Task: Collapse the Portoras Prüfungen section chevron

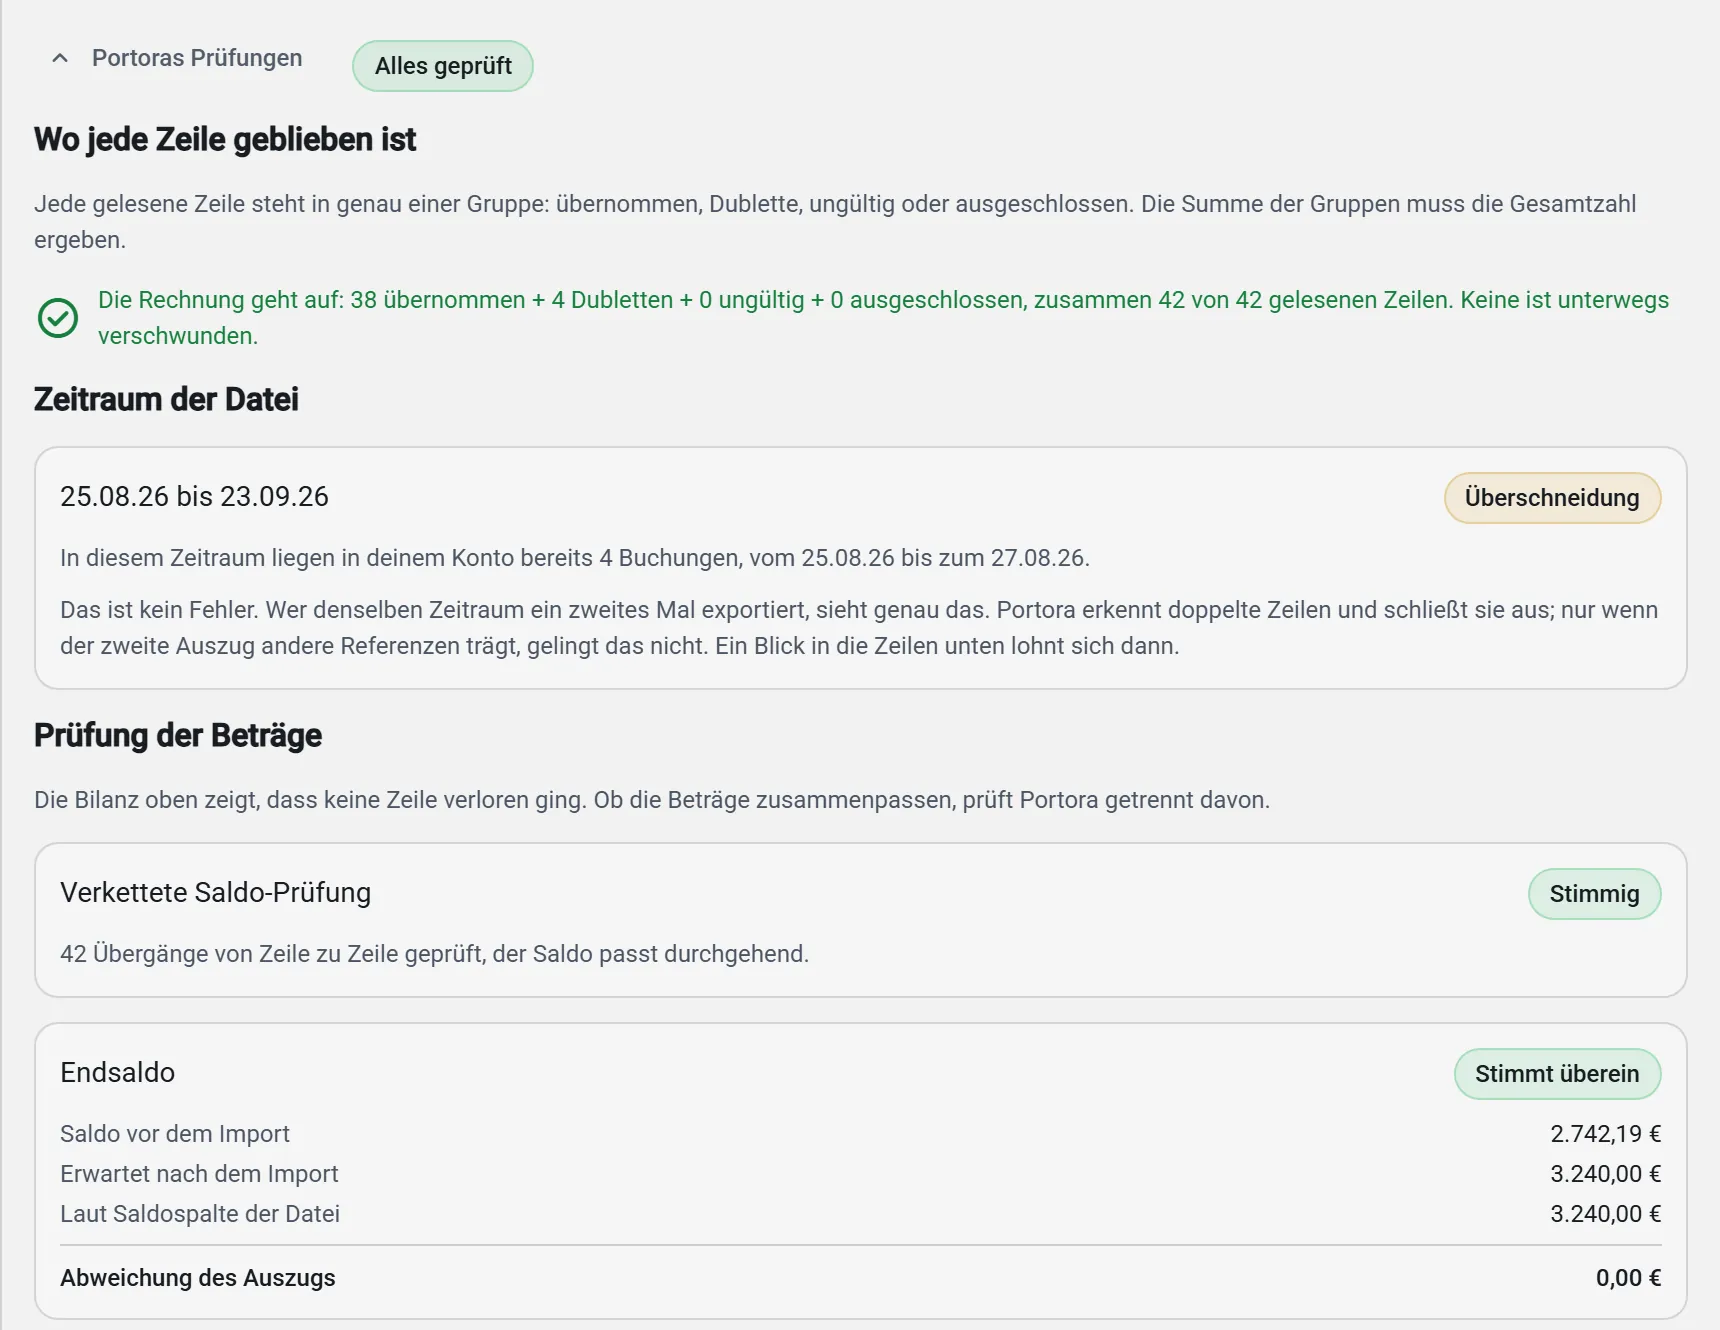Action: [x=60, y=58]
